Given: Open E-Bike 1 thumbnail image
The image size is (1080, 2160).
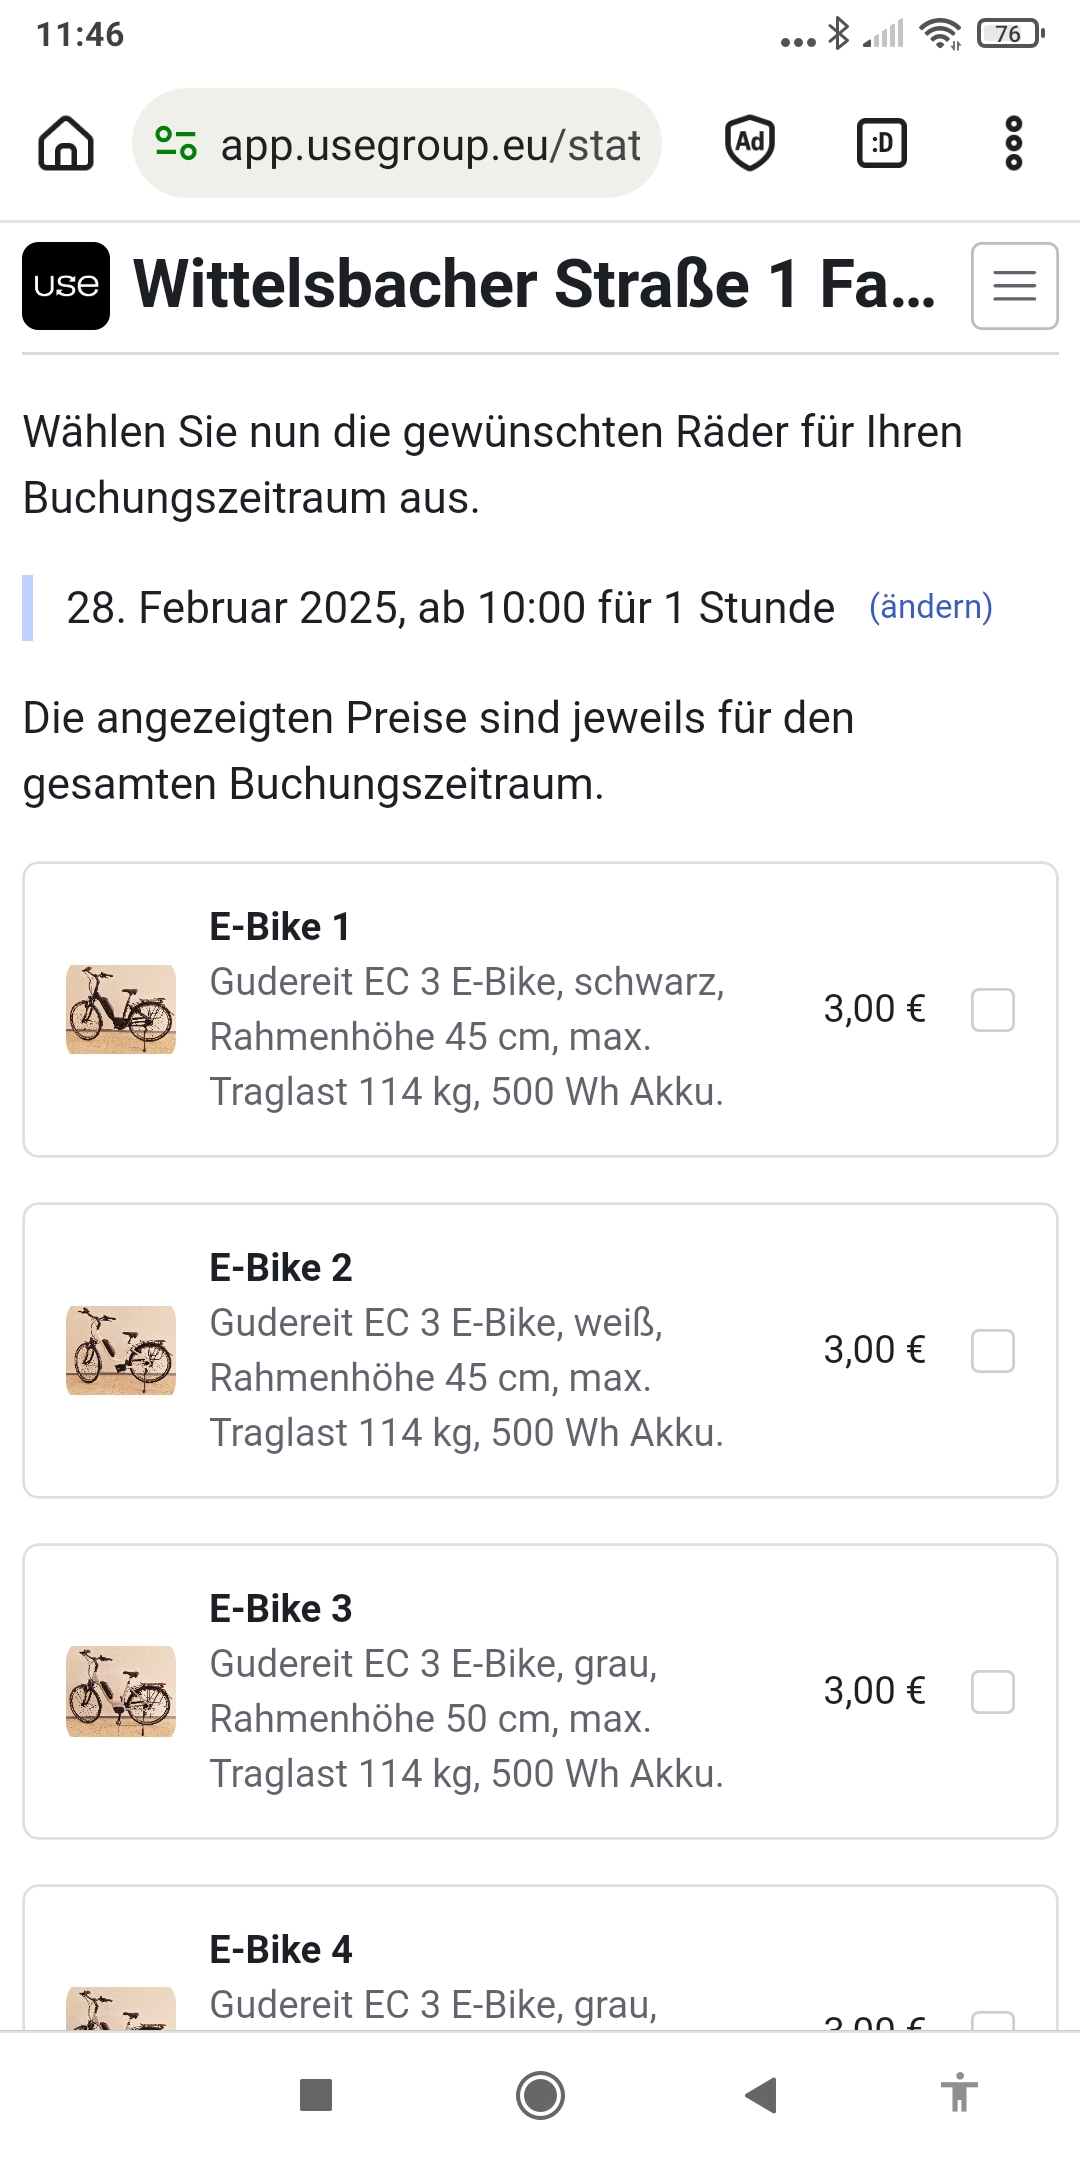Looking at the screenshot, I should (x=121, y=1009).
